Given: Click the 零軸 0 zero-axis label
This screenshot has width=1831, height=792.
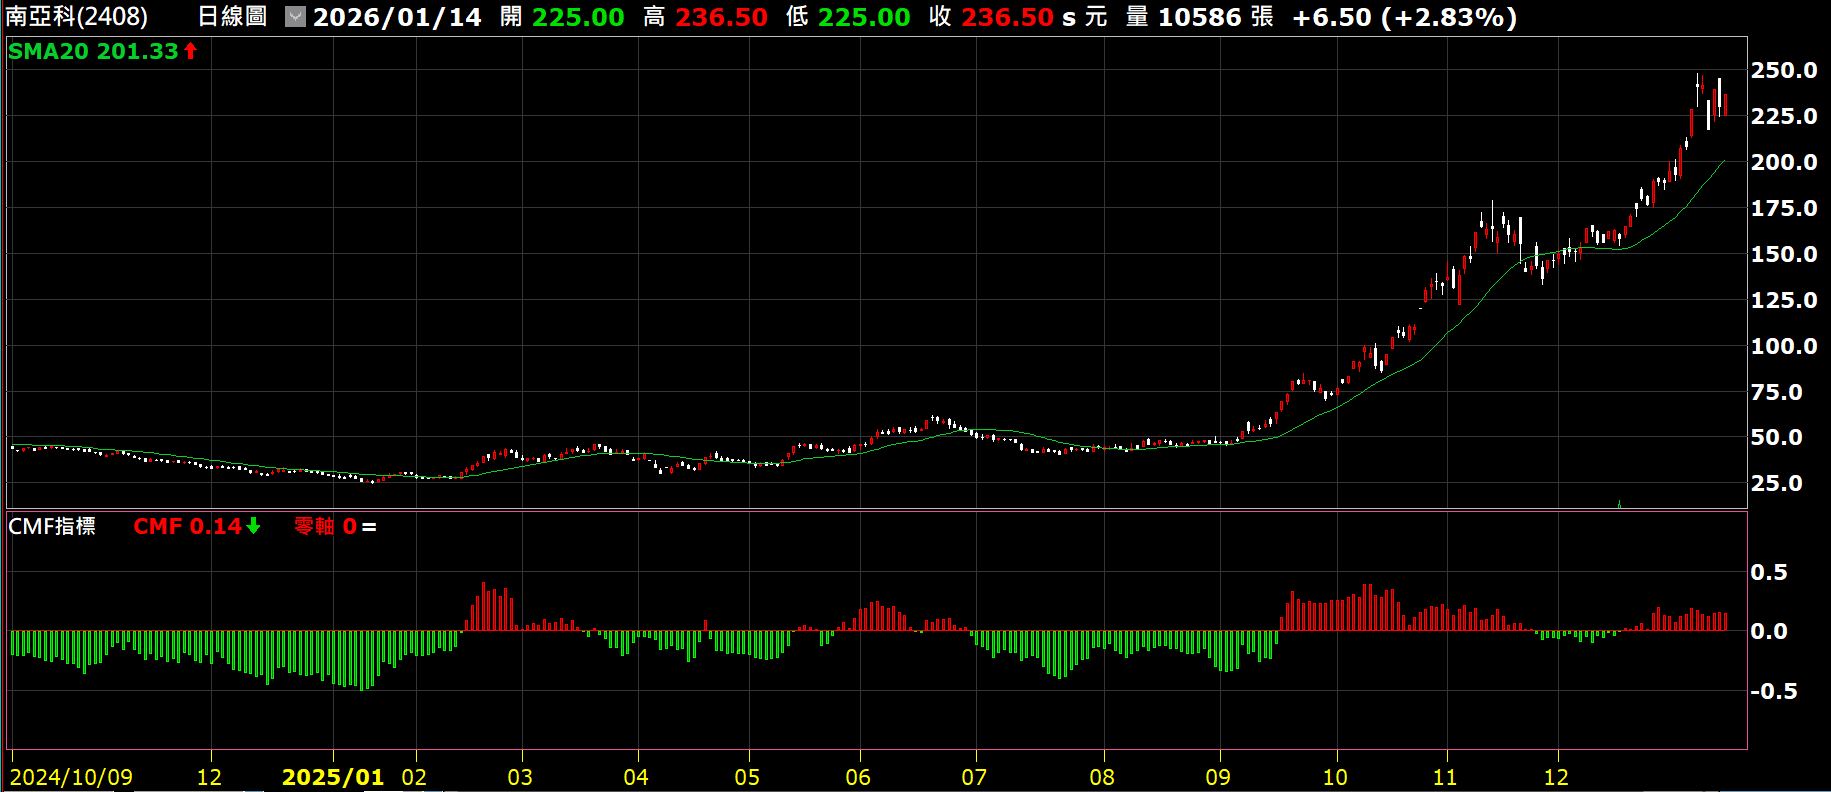Looking at the screenshot, I should 325,526.
